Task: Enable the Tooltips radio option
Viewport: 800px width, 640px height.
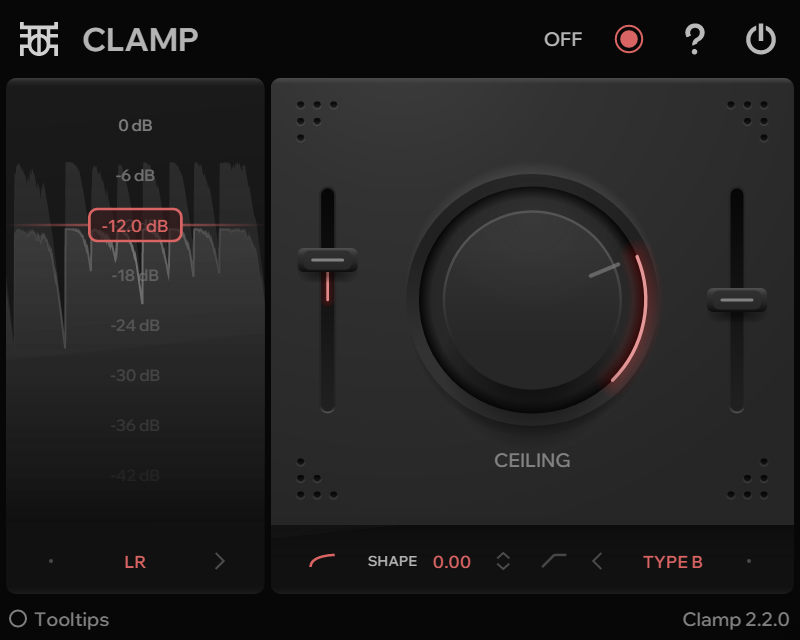Action: (x=18, y=619)
